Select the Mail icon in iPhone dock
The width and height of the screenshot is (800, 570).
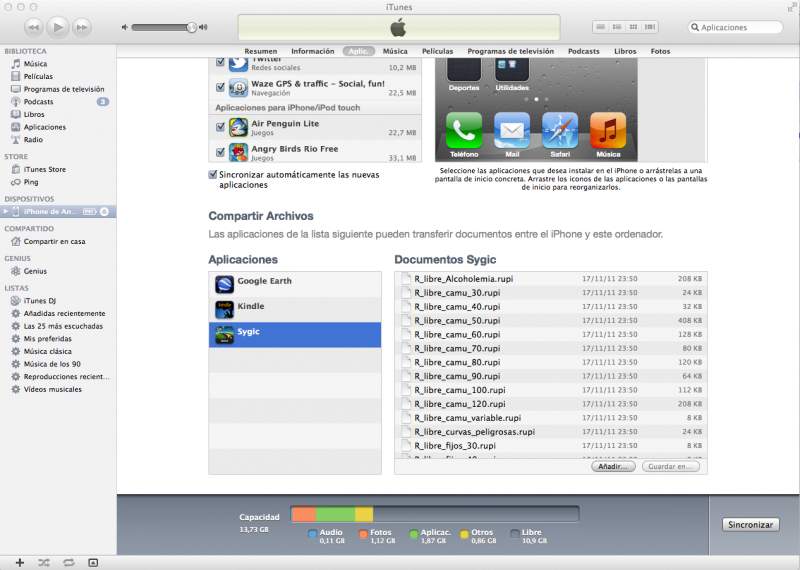512,130
